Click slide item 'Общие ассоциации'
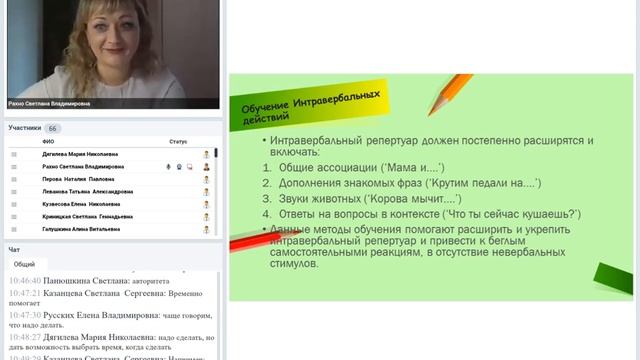Viewport: 640px width, 360px height. pos(362,167)
